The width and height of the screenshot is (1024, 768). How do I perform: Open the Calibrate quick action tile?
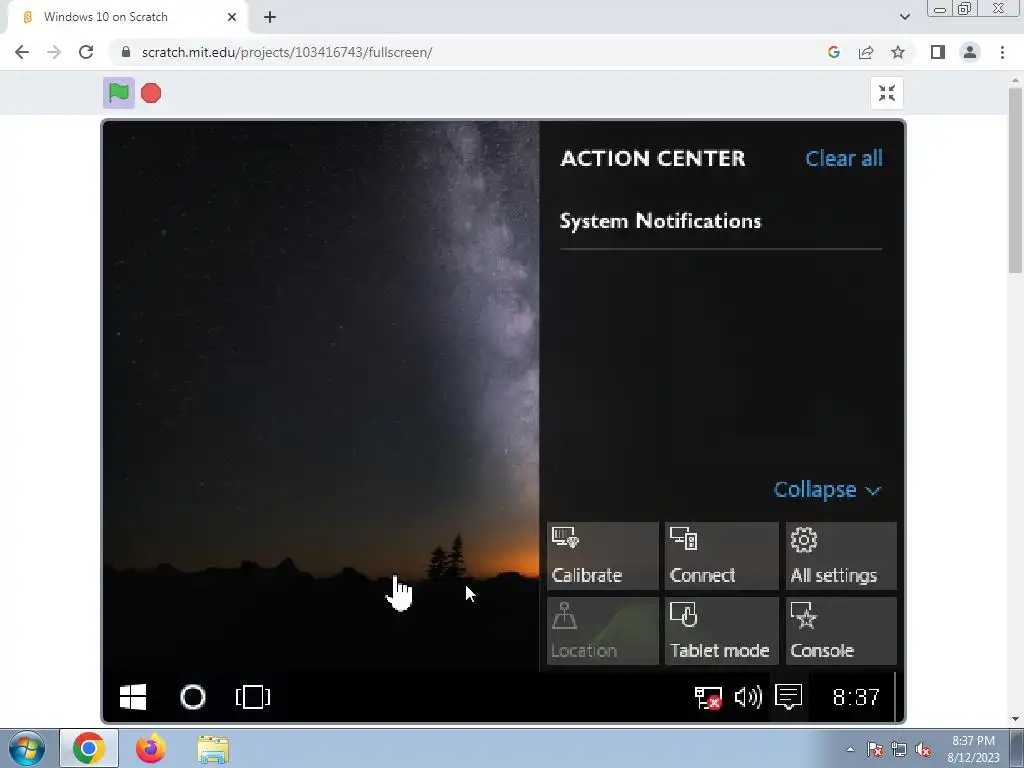click(x=602, y=556)
